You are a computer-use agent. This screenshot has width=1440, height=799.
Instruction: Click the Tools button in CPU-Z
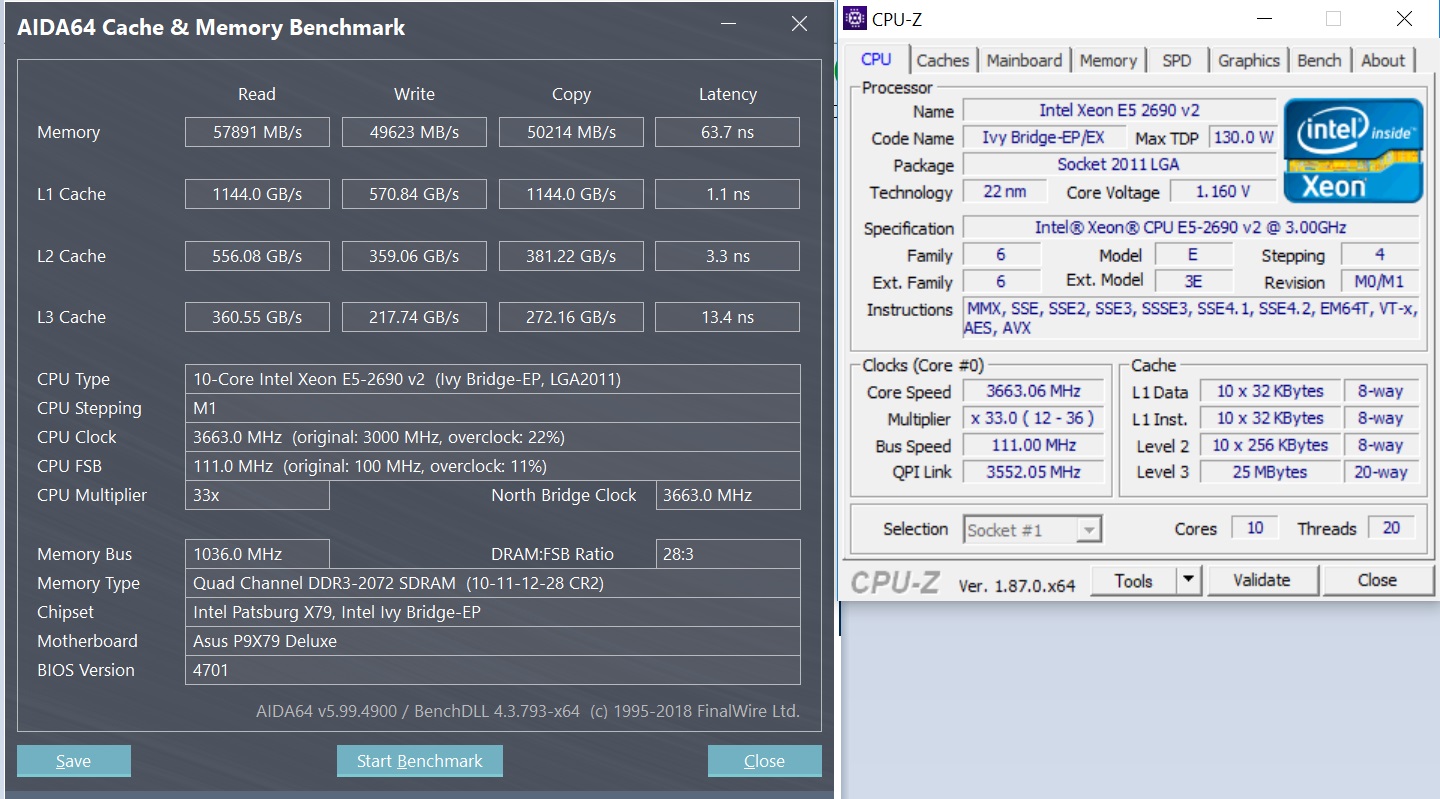1133,580
